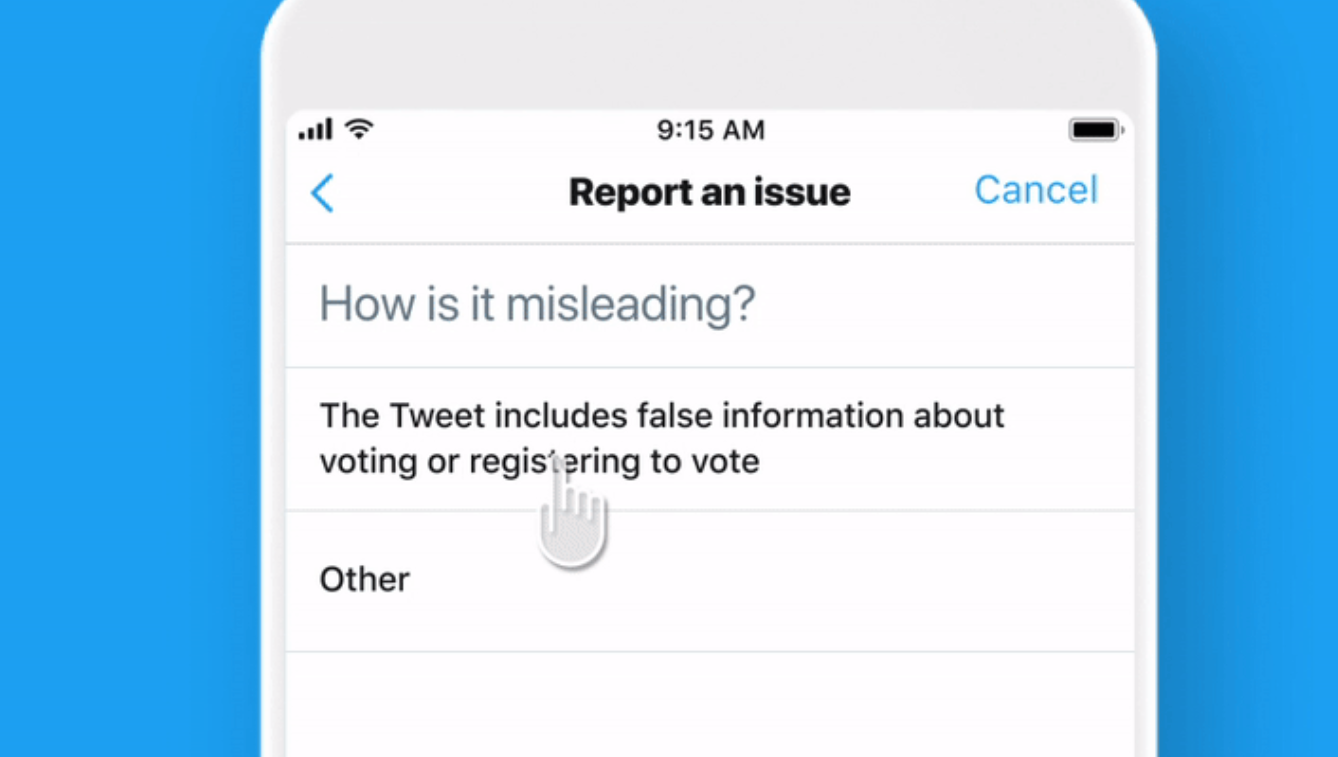Tap the Wi-Fi status icon
The width and height of the screenshot is (1338, 757).
tap(358, 129)
